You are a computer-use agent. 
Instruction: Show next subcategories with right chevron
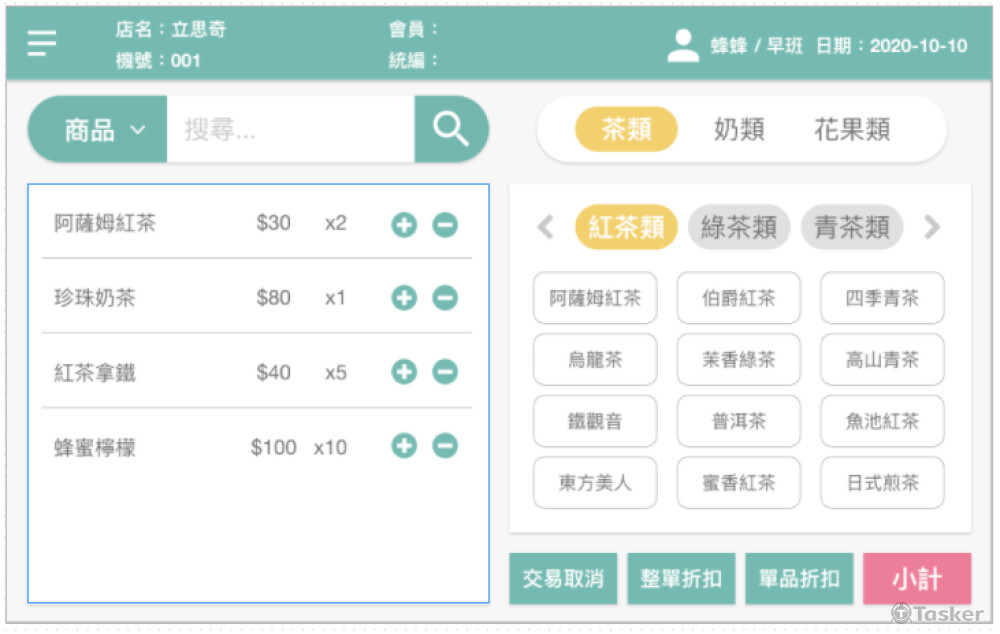[x=932, y=228]
